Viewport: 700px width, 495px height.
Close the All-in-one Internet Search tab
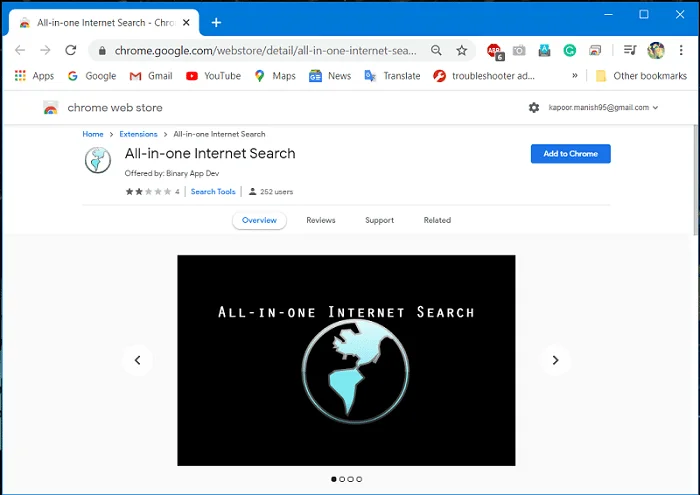point(187,22)
